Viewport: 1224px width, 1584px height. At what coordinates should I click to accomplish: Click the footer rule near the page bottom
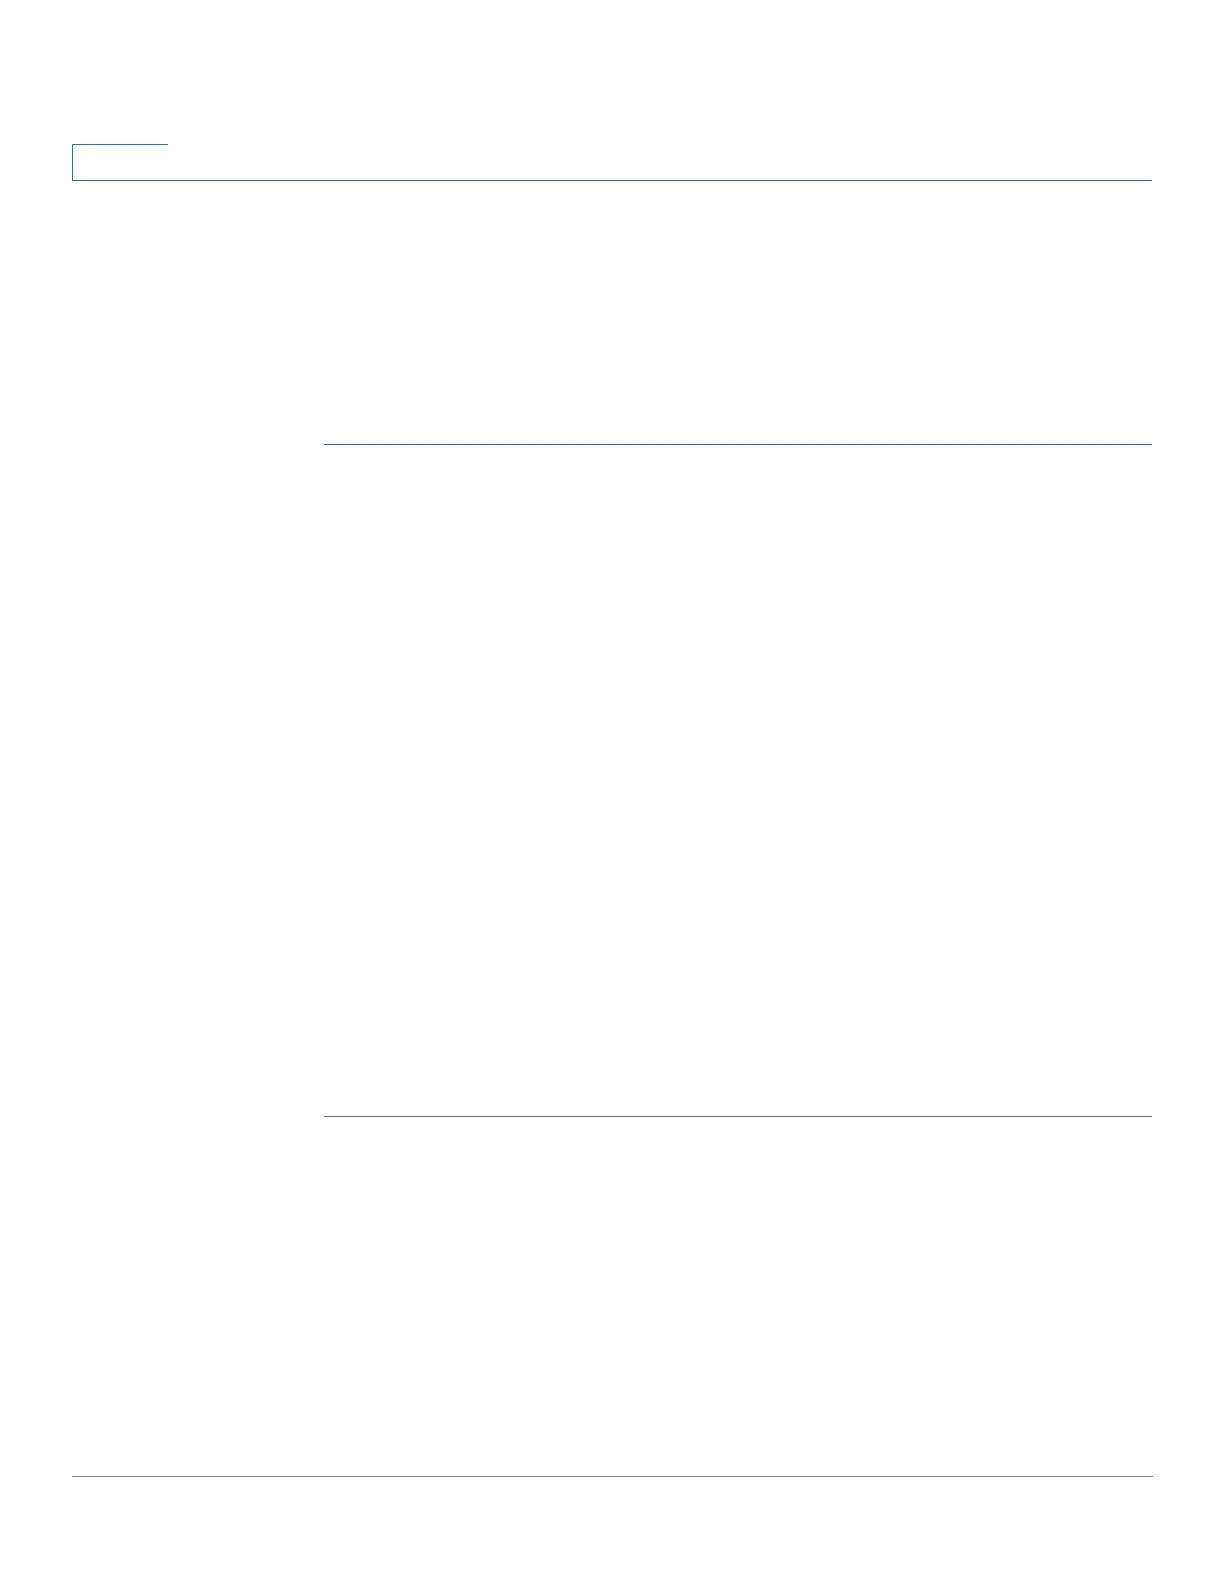(612, 1476)
